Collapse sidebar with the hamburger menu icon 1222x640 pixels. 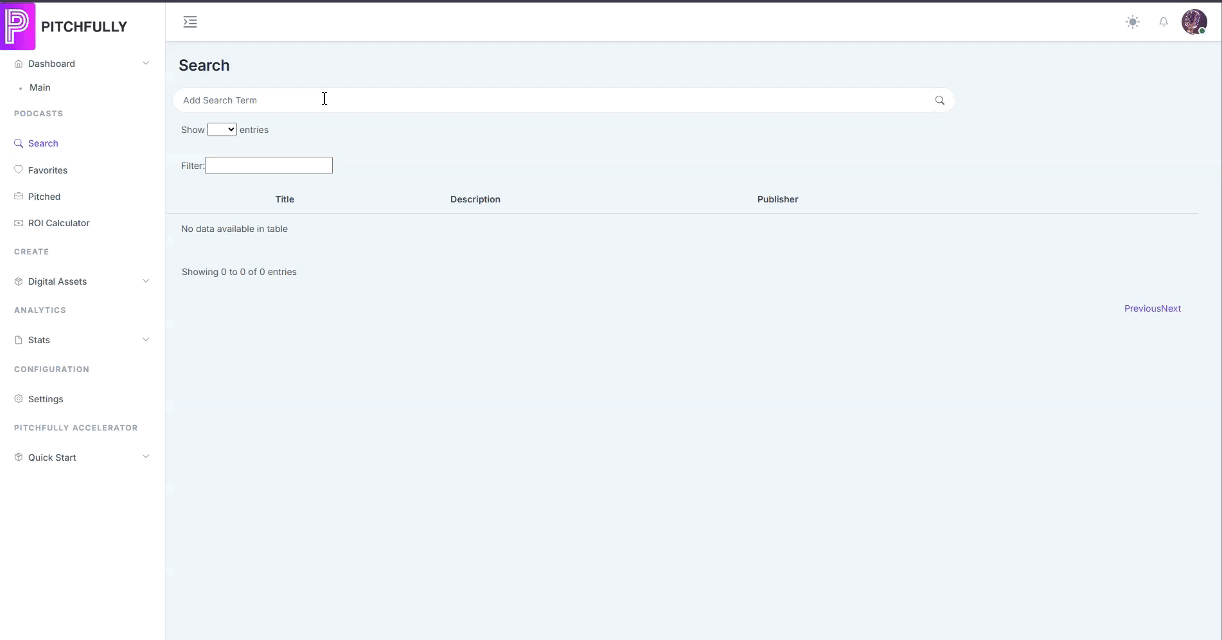tap(190, 22)
